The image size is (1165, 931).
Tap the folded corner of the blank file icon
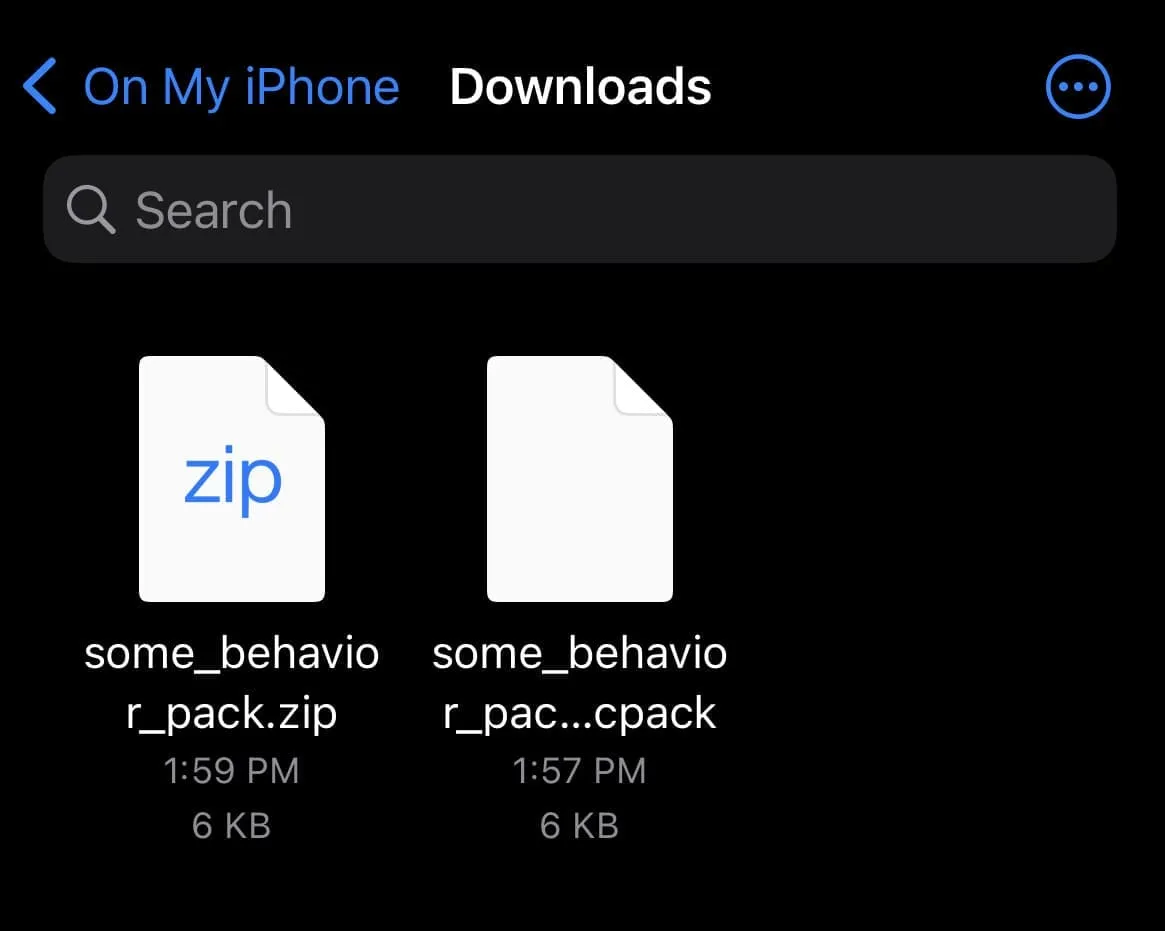[x=643, y=385]
